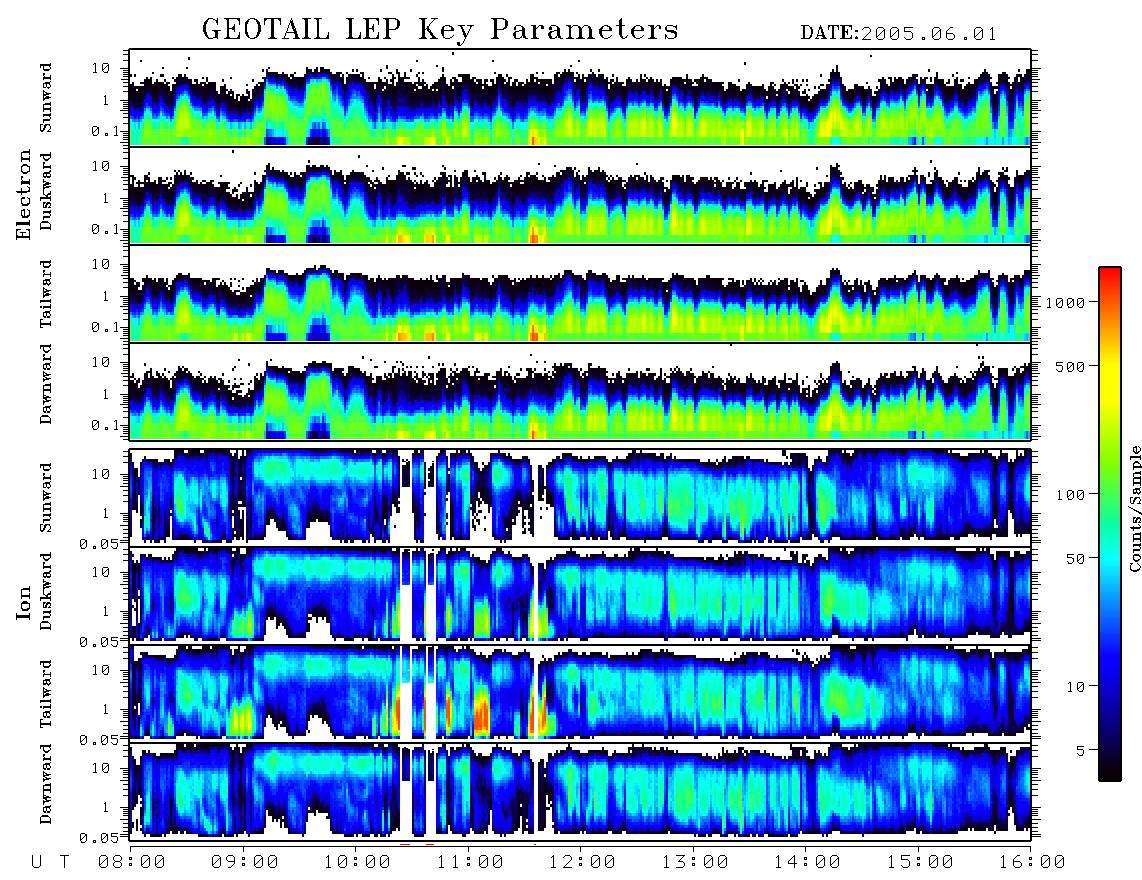
Task: Click the 0.05 tick of Ion Sunward panel
Action: 98,543
